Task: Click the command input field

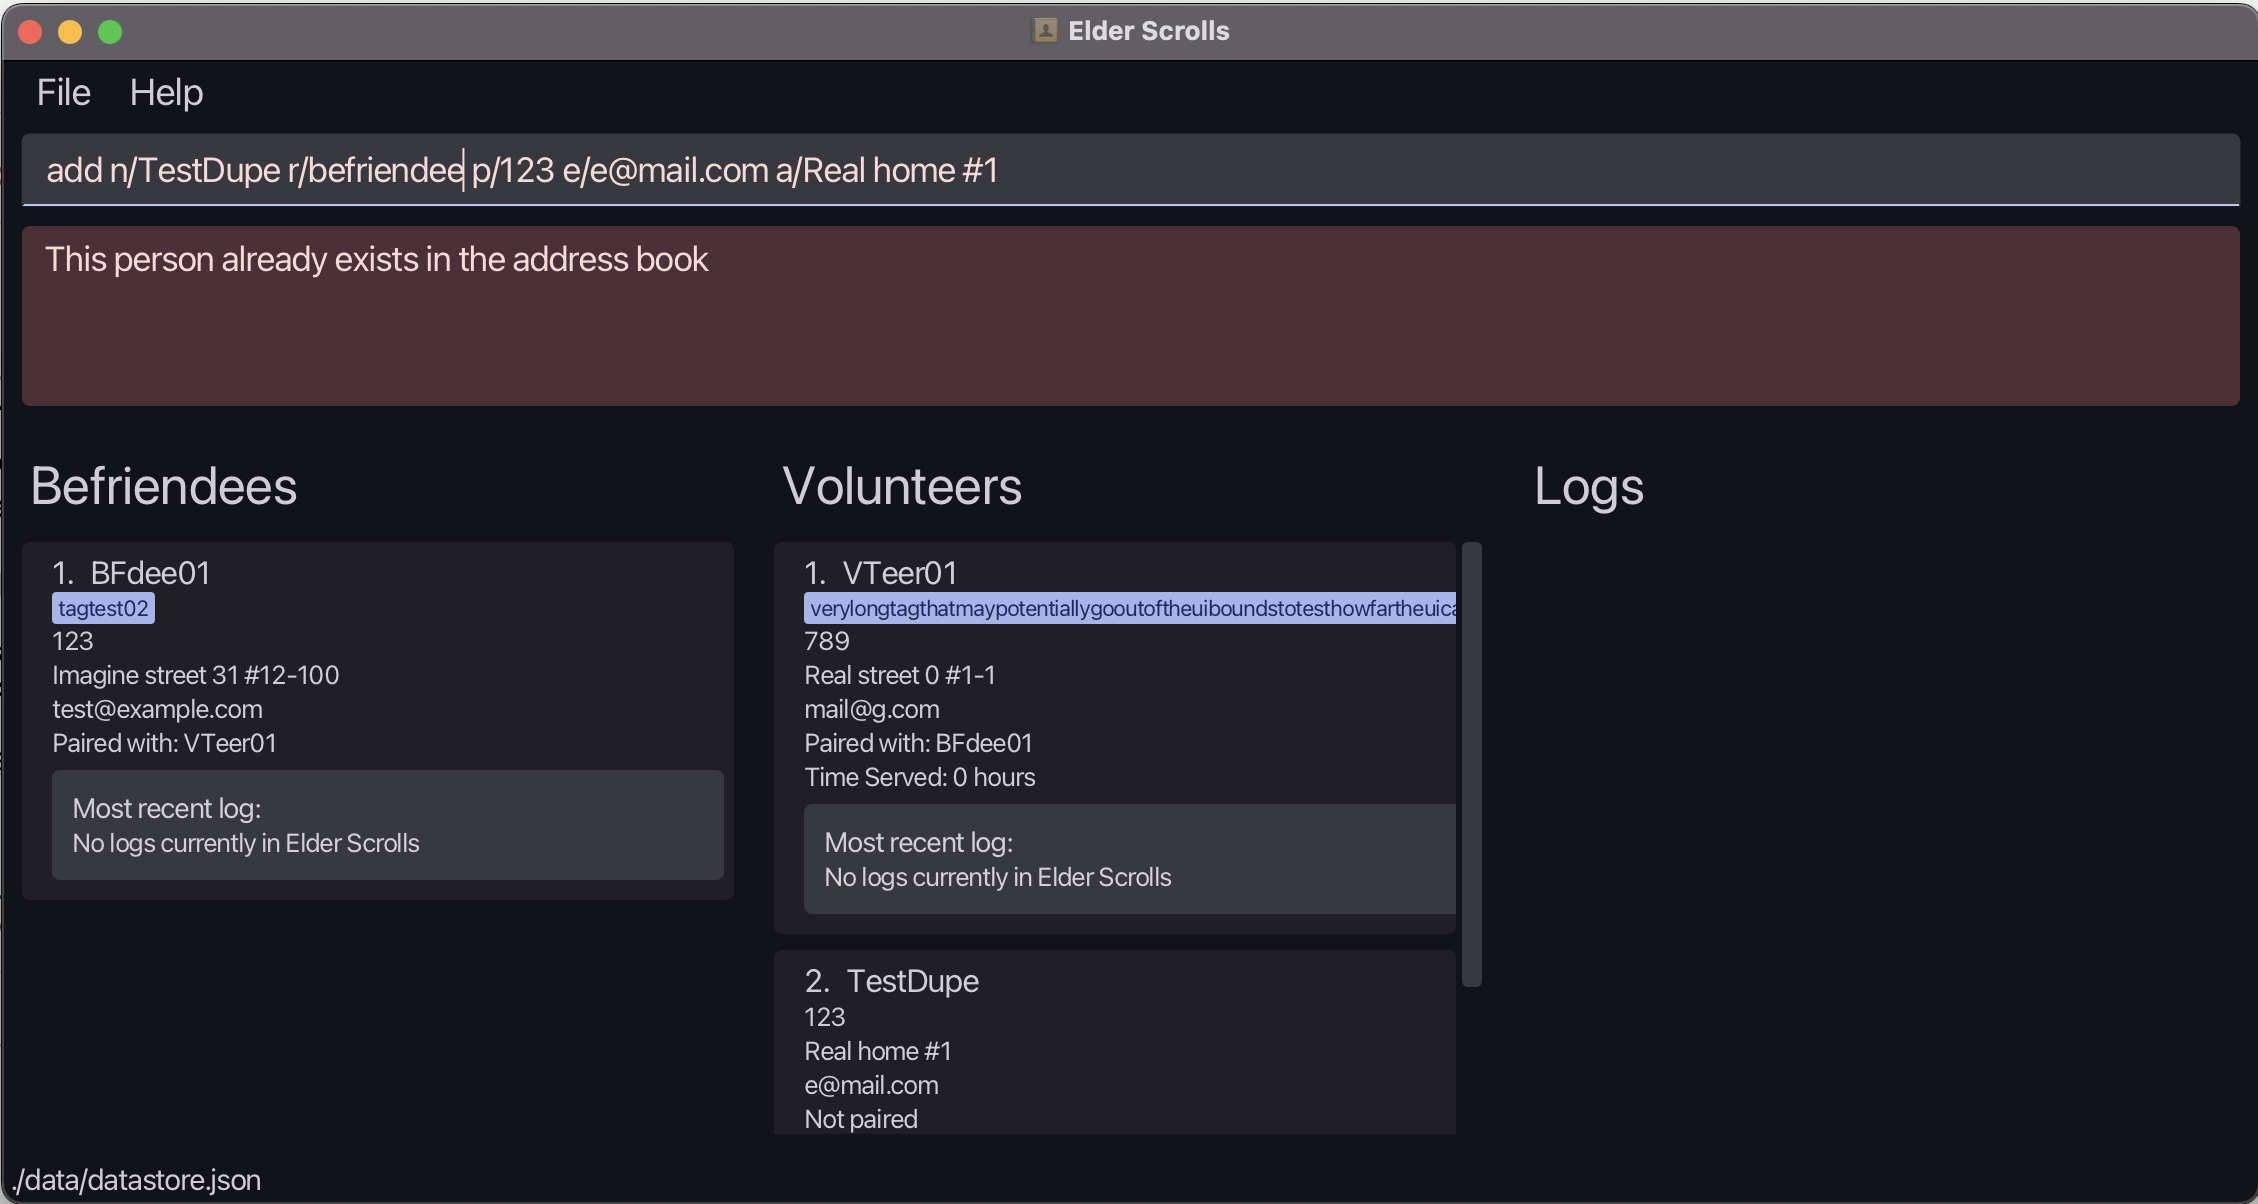Action: (x=1128, y=170)
